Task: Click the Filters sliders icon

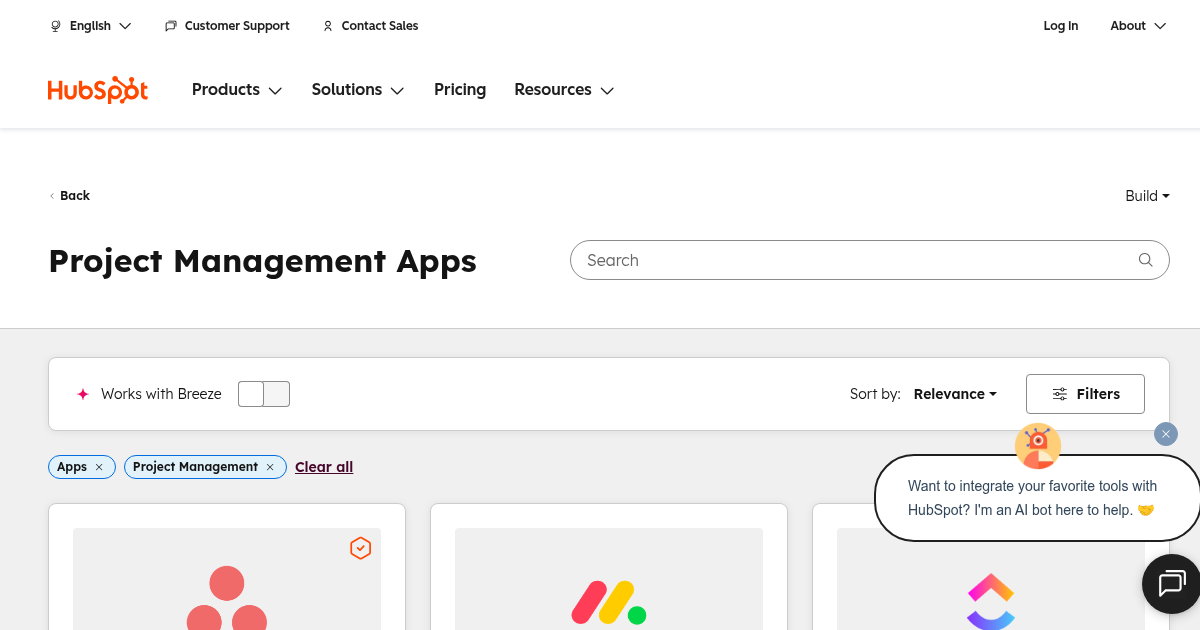Action: (1062, 393)
